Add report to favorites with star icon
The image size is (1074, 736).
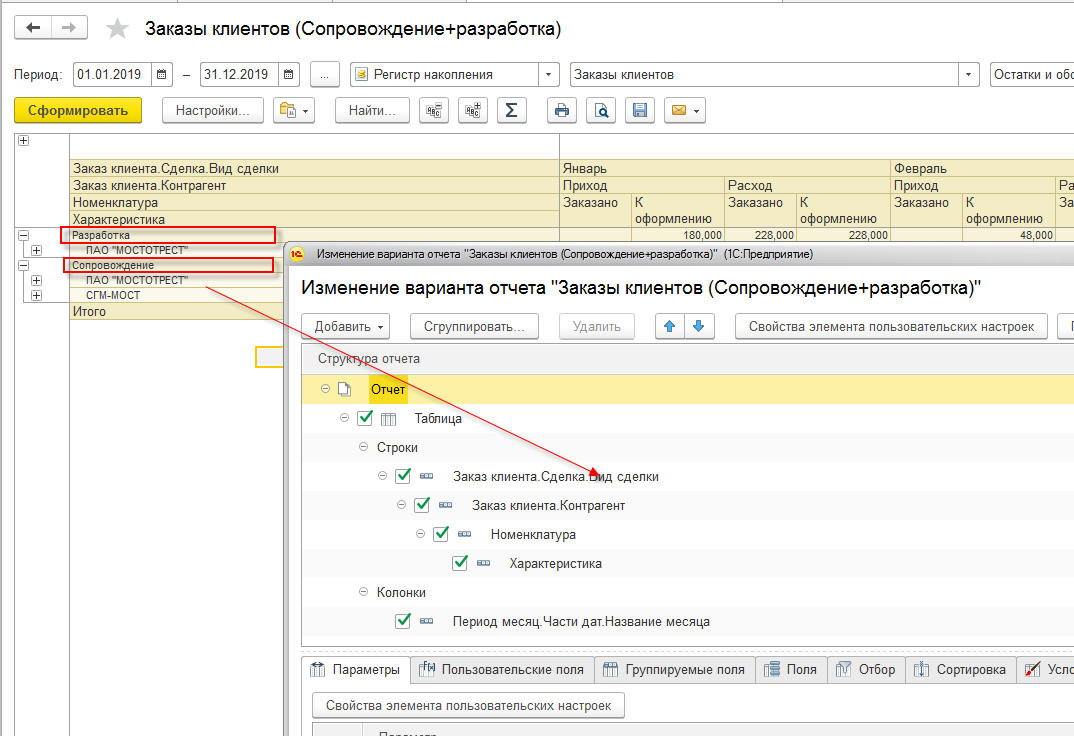117,29
